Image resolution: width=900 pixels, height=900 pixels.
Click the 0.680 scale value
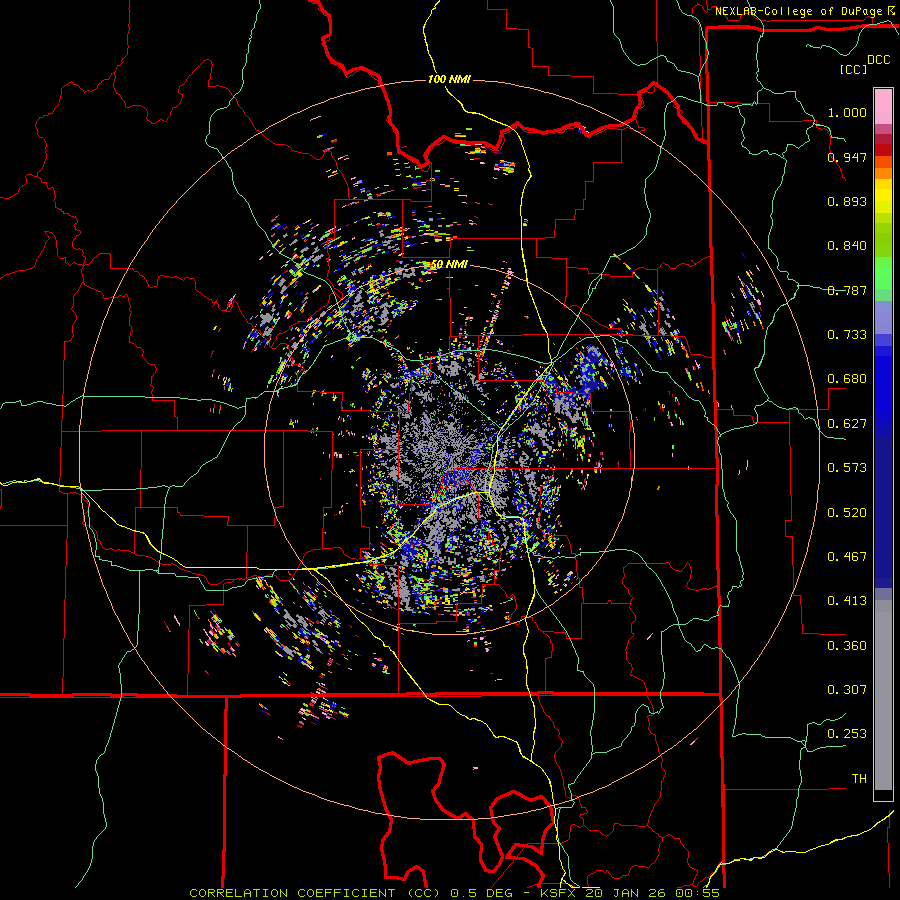pyautogui.click(x=847, y=379)
